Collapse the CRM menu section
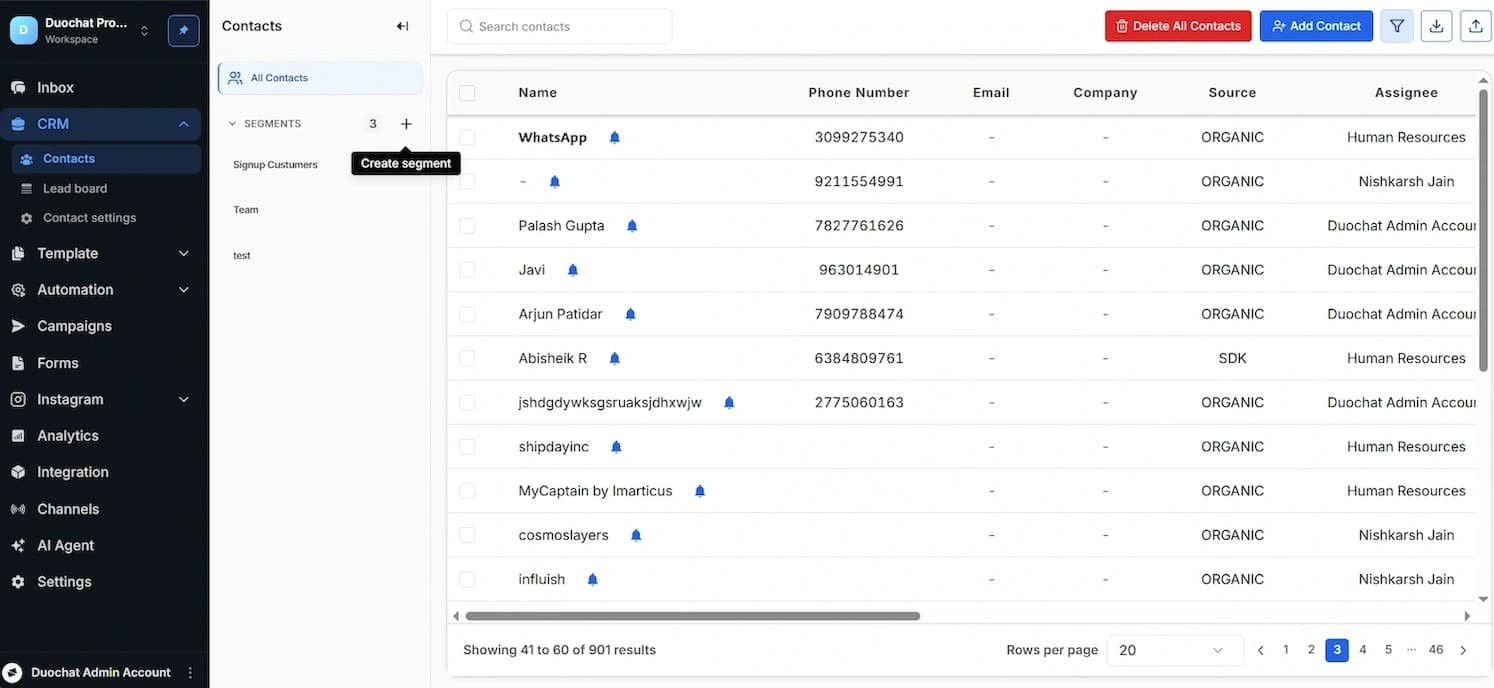1494x688 pixels. [183, 124]
